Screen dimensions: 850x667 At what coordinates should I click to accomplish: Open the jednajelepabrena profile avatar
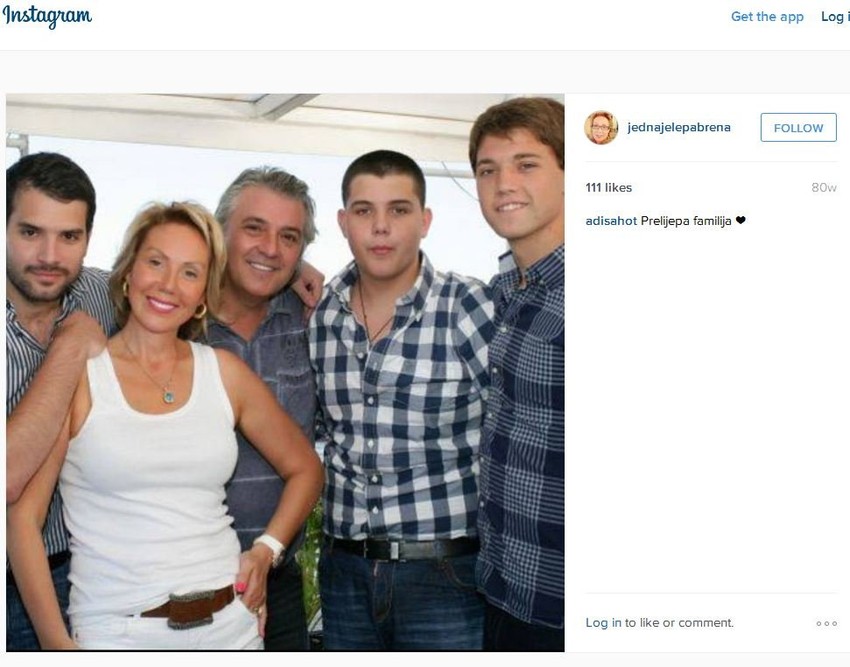[x=601, y=128]
